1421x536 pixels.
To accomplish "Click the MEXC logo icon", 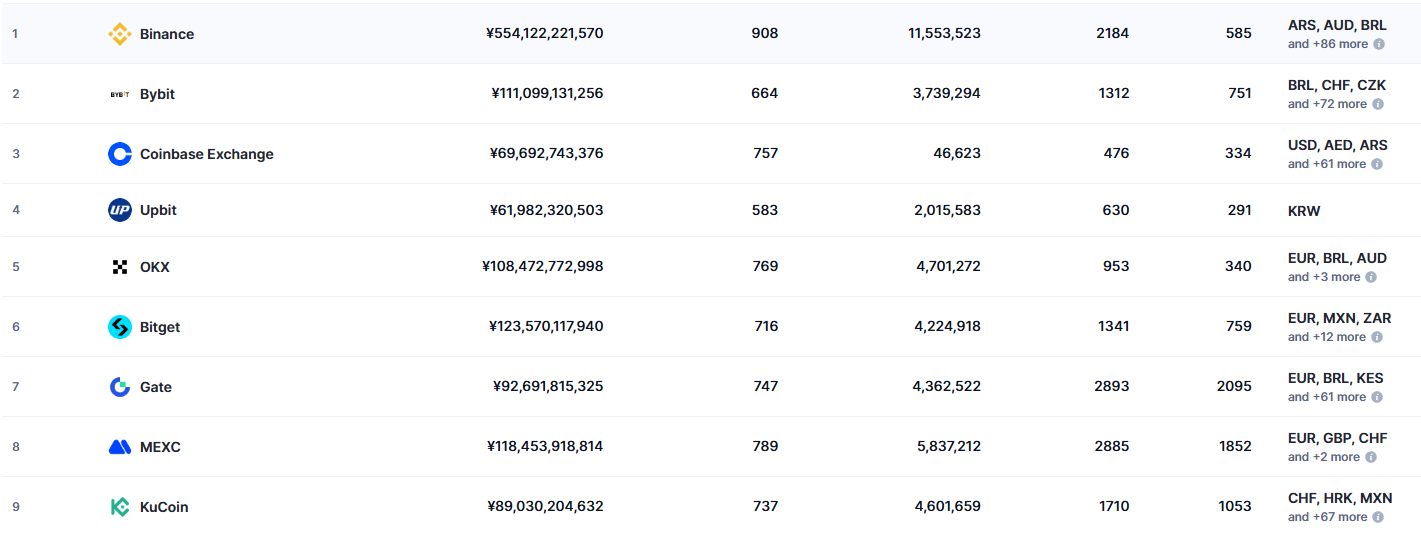I will tap(119, 447).
